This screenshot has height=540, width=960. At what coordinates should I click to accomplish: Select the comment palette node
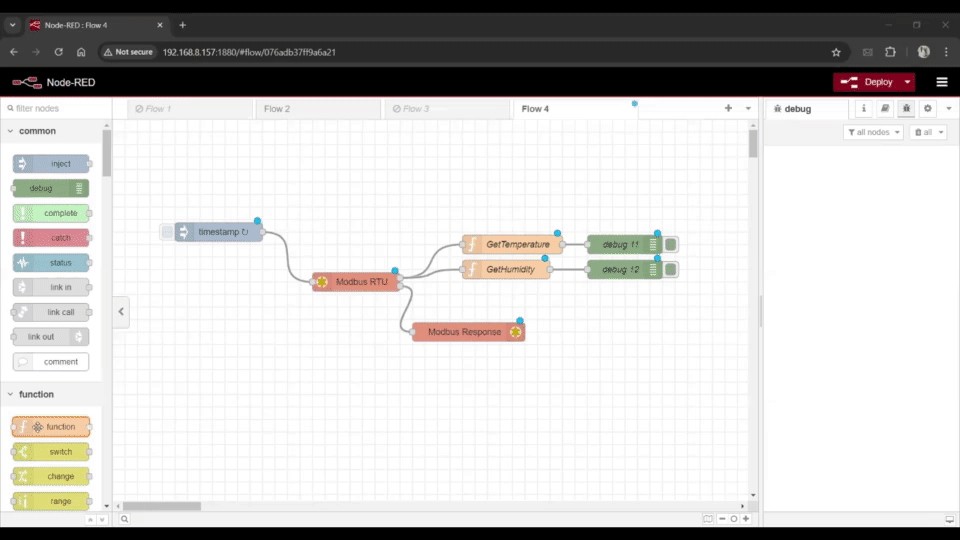pyautogui.click(x=51, y=362)
